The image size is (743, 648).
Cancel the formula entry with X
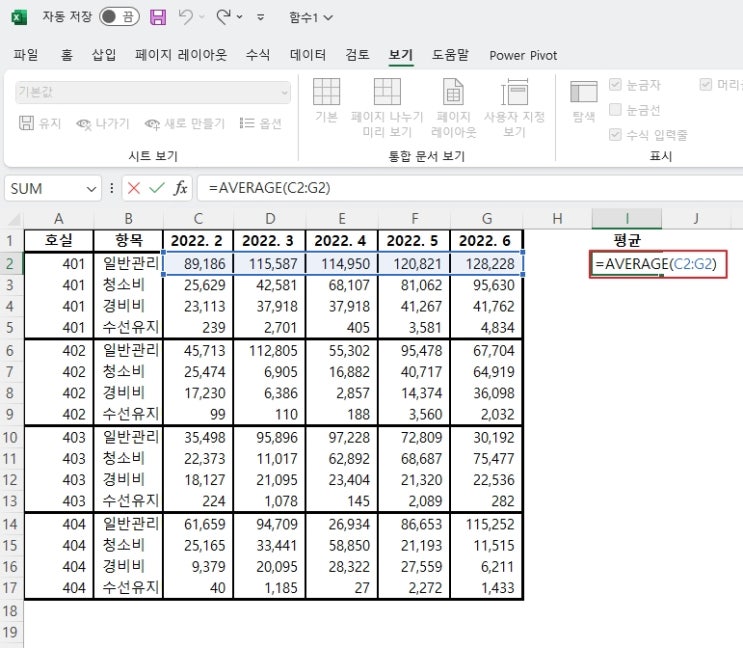[x=134, y=189]
